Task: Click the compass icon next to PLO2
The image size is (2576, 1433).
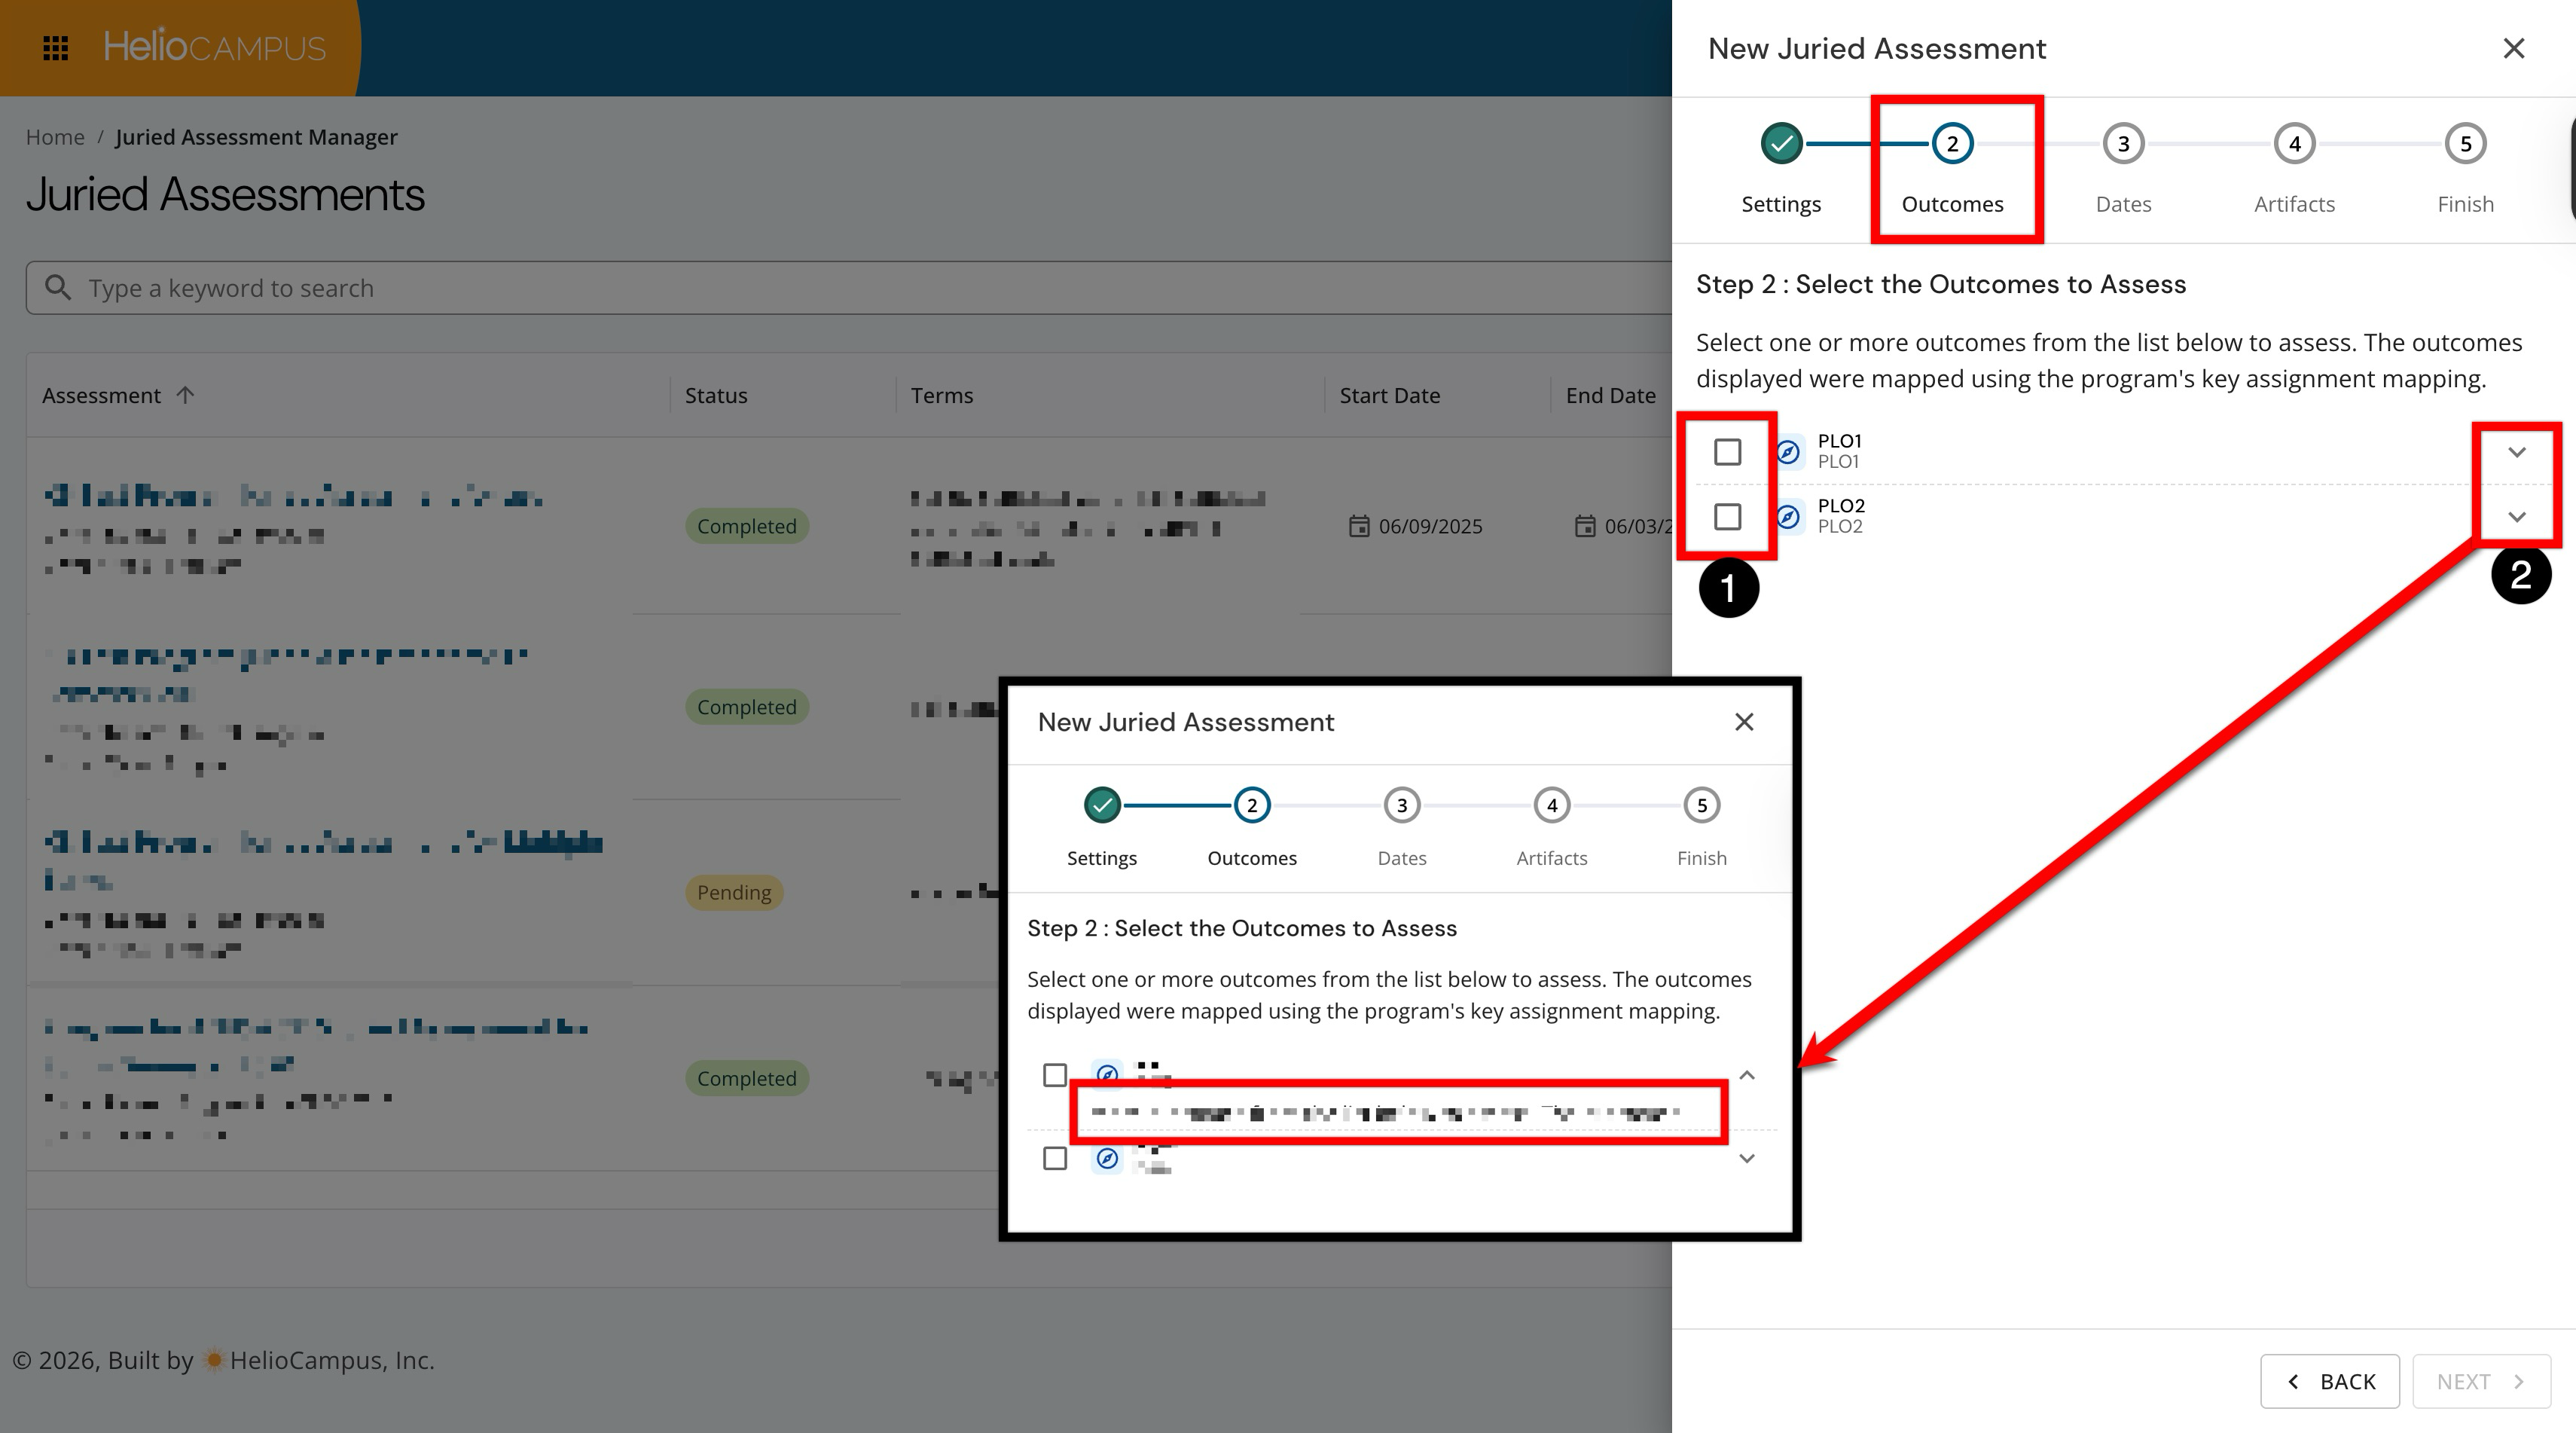Action: [x=1788, y=517]
